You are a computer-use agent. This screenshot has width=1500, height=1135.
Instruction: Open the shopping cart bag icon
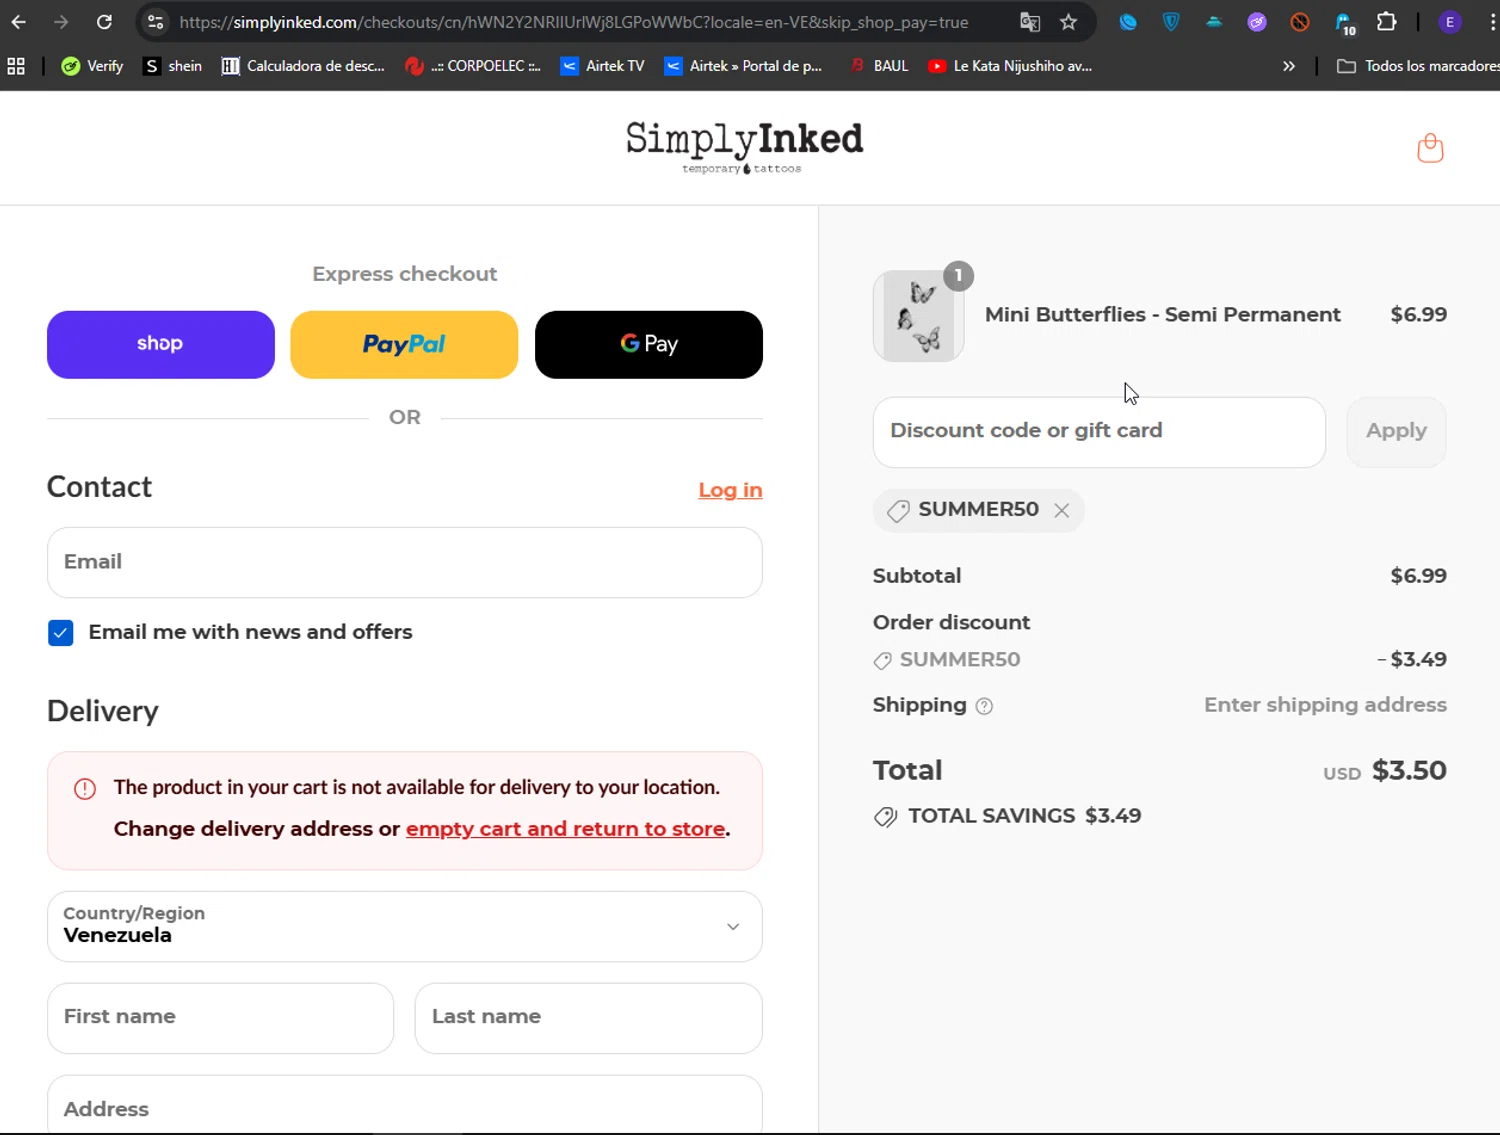(x=1430, y=148)
